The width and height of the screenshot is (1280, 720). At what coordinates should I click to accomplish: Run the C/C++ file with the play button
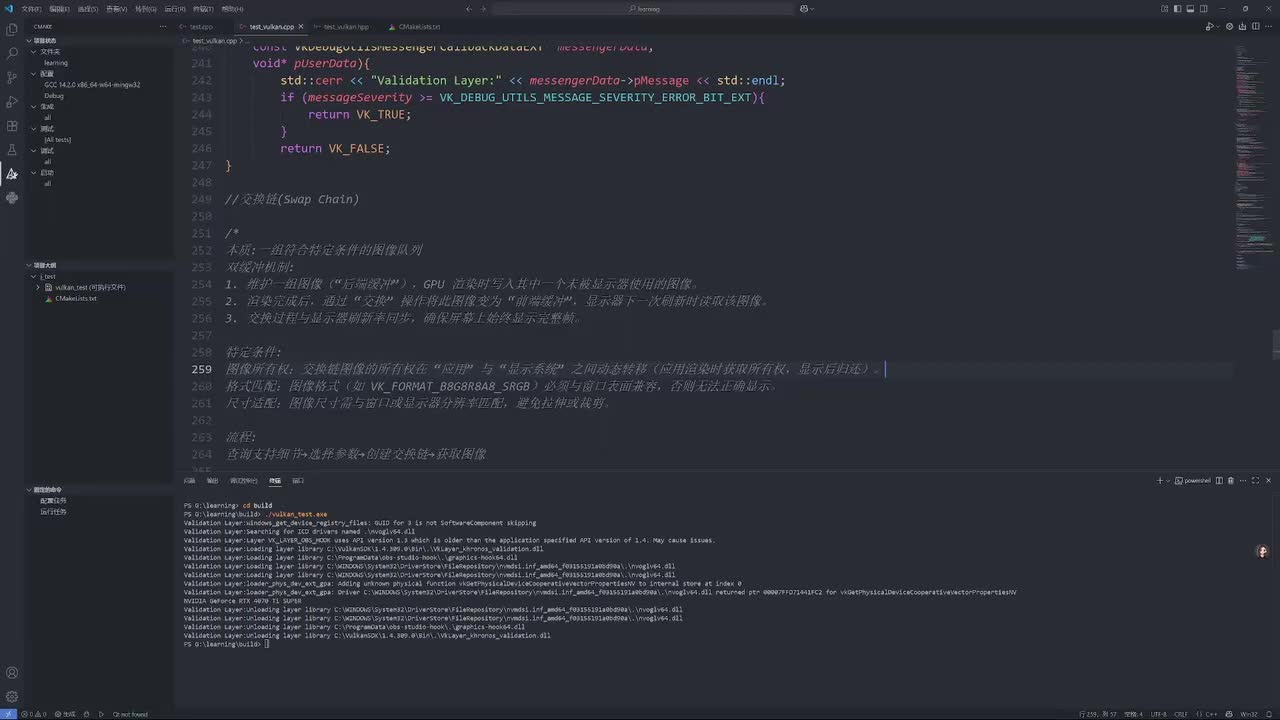pyautogui.click(x=1209, y=27)
